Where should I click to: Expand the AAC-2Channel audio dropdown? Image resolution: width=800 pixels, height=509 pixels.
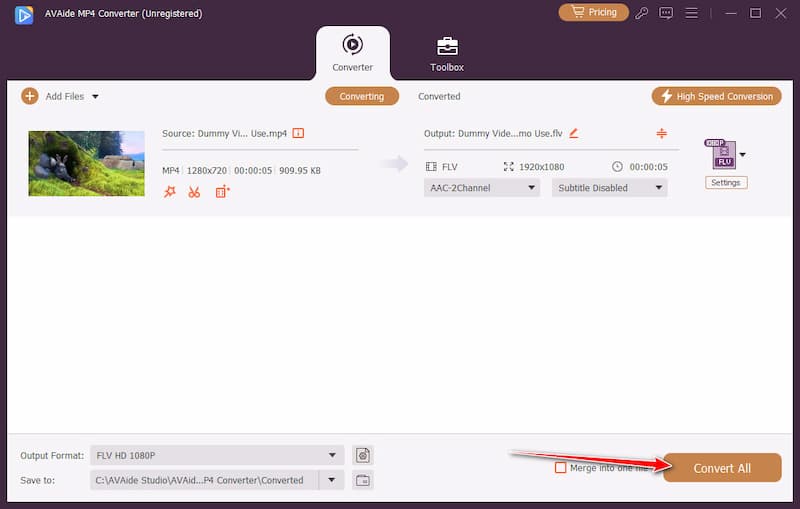point(481,188)
